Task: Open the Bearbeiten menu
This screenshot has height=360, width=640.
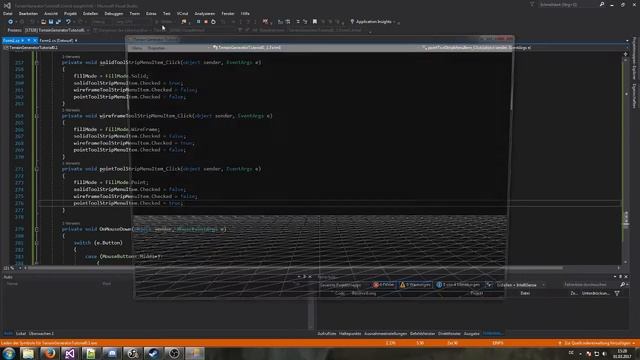Action: 28,13
